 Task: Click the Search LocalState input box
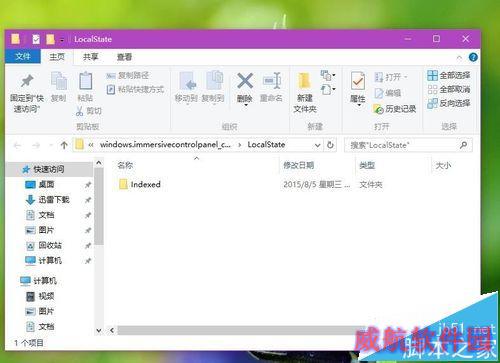pos(402,145)
